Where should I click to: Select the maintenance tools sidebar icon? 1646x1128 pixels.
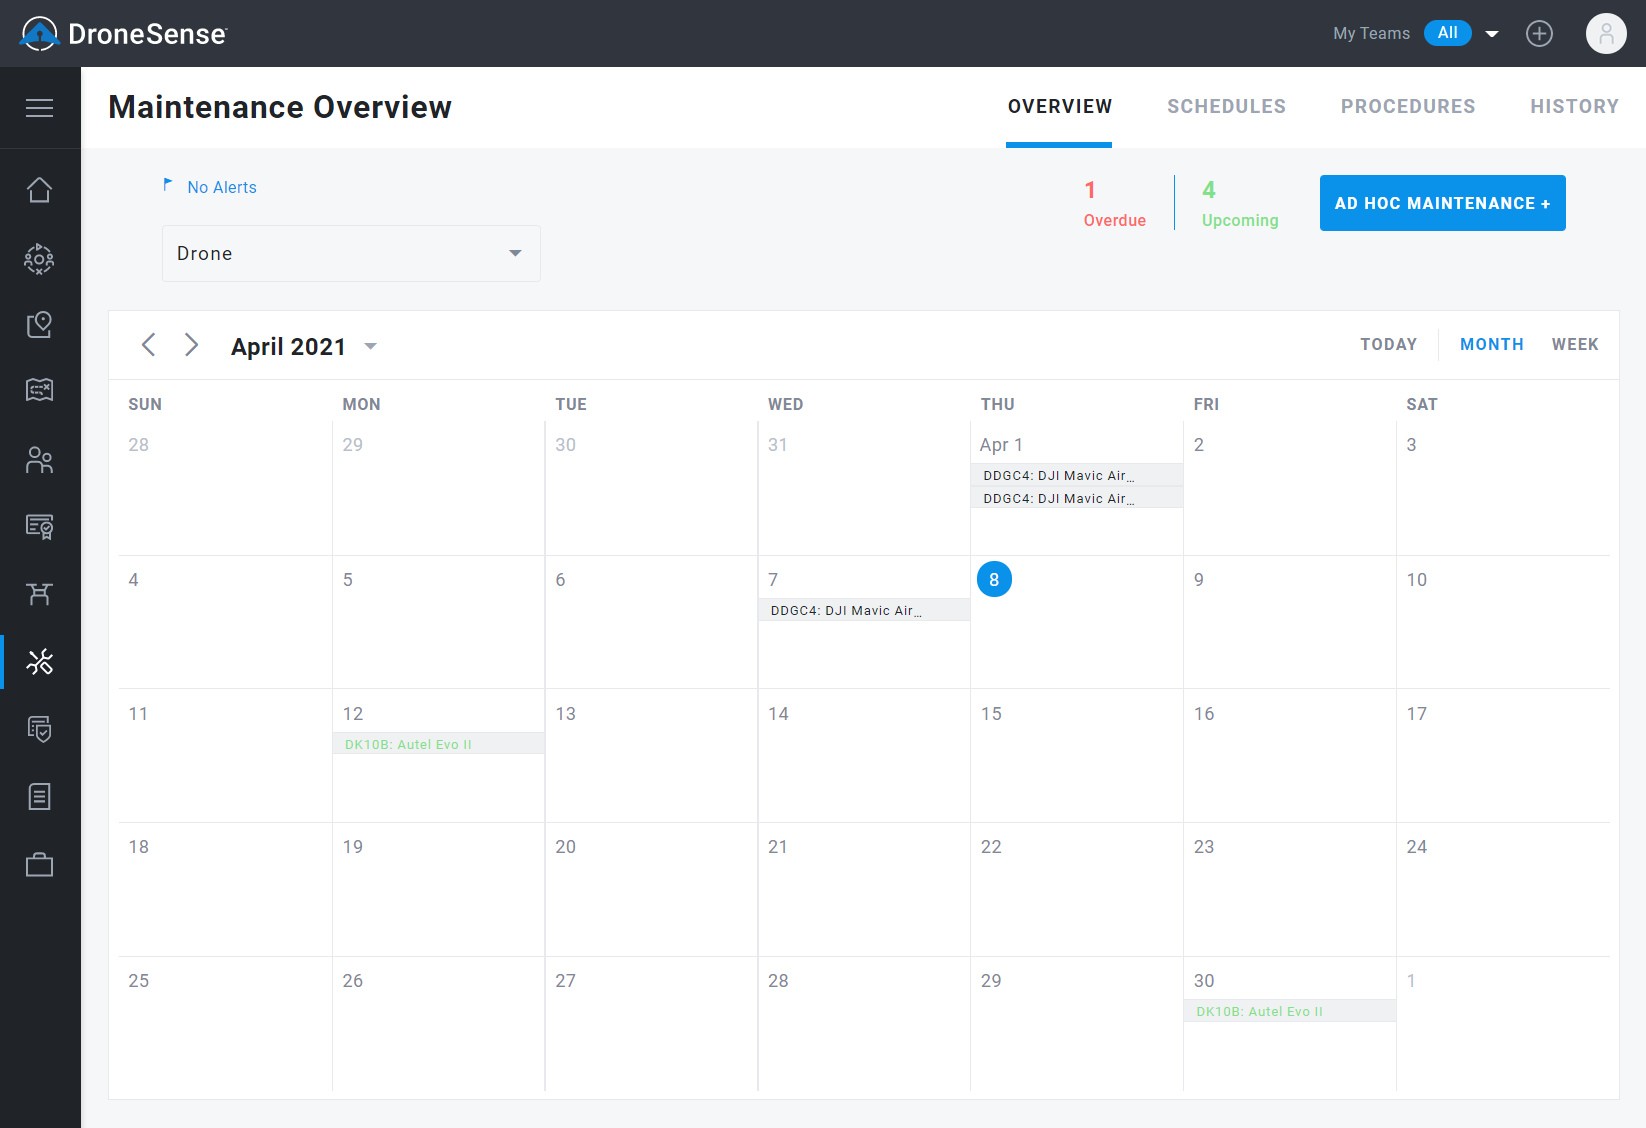tap(39, 662)
